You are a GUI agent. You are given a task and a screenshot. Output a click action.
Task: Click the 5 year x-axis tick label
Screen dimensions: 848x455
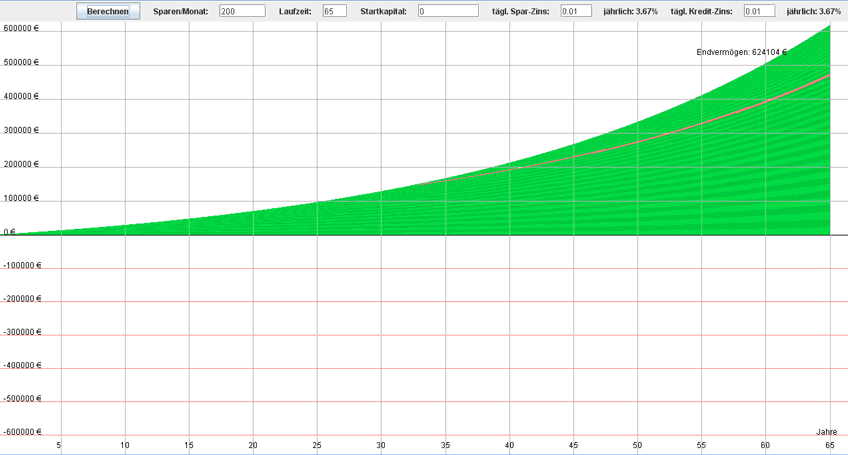point(59,445)
